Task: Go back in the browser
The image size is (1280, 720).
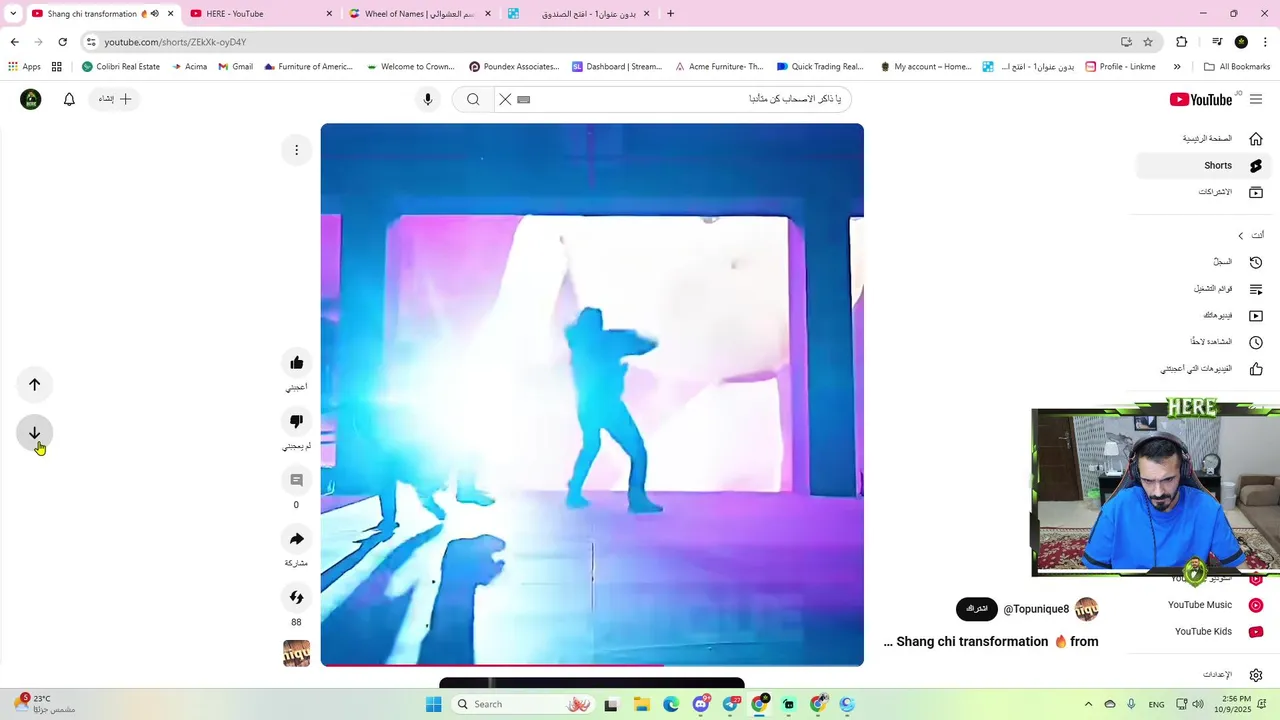Action: coord(14,42)
